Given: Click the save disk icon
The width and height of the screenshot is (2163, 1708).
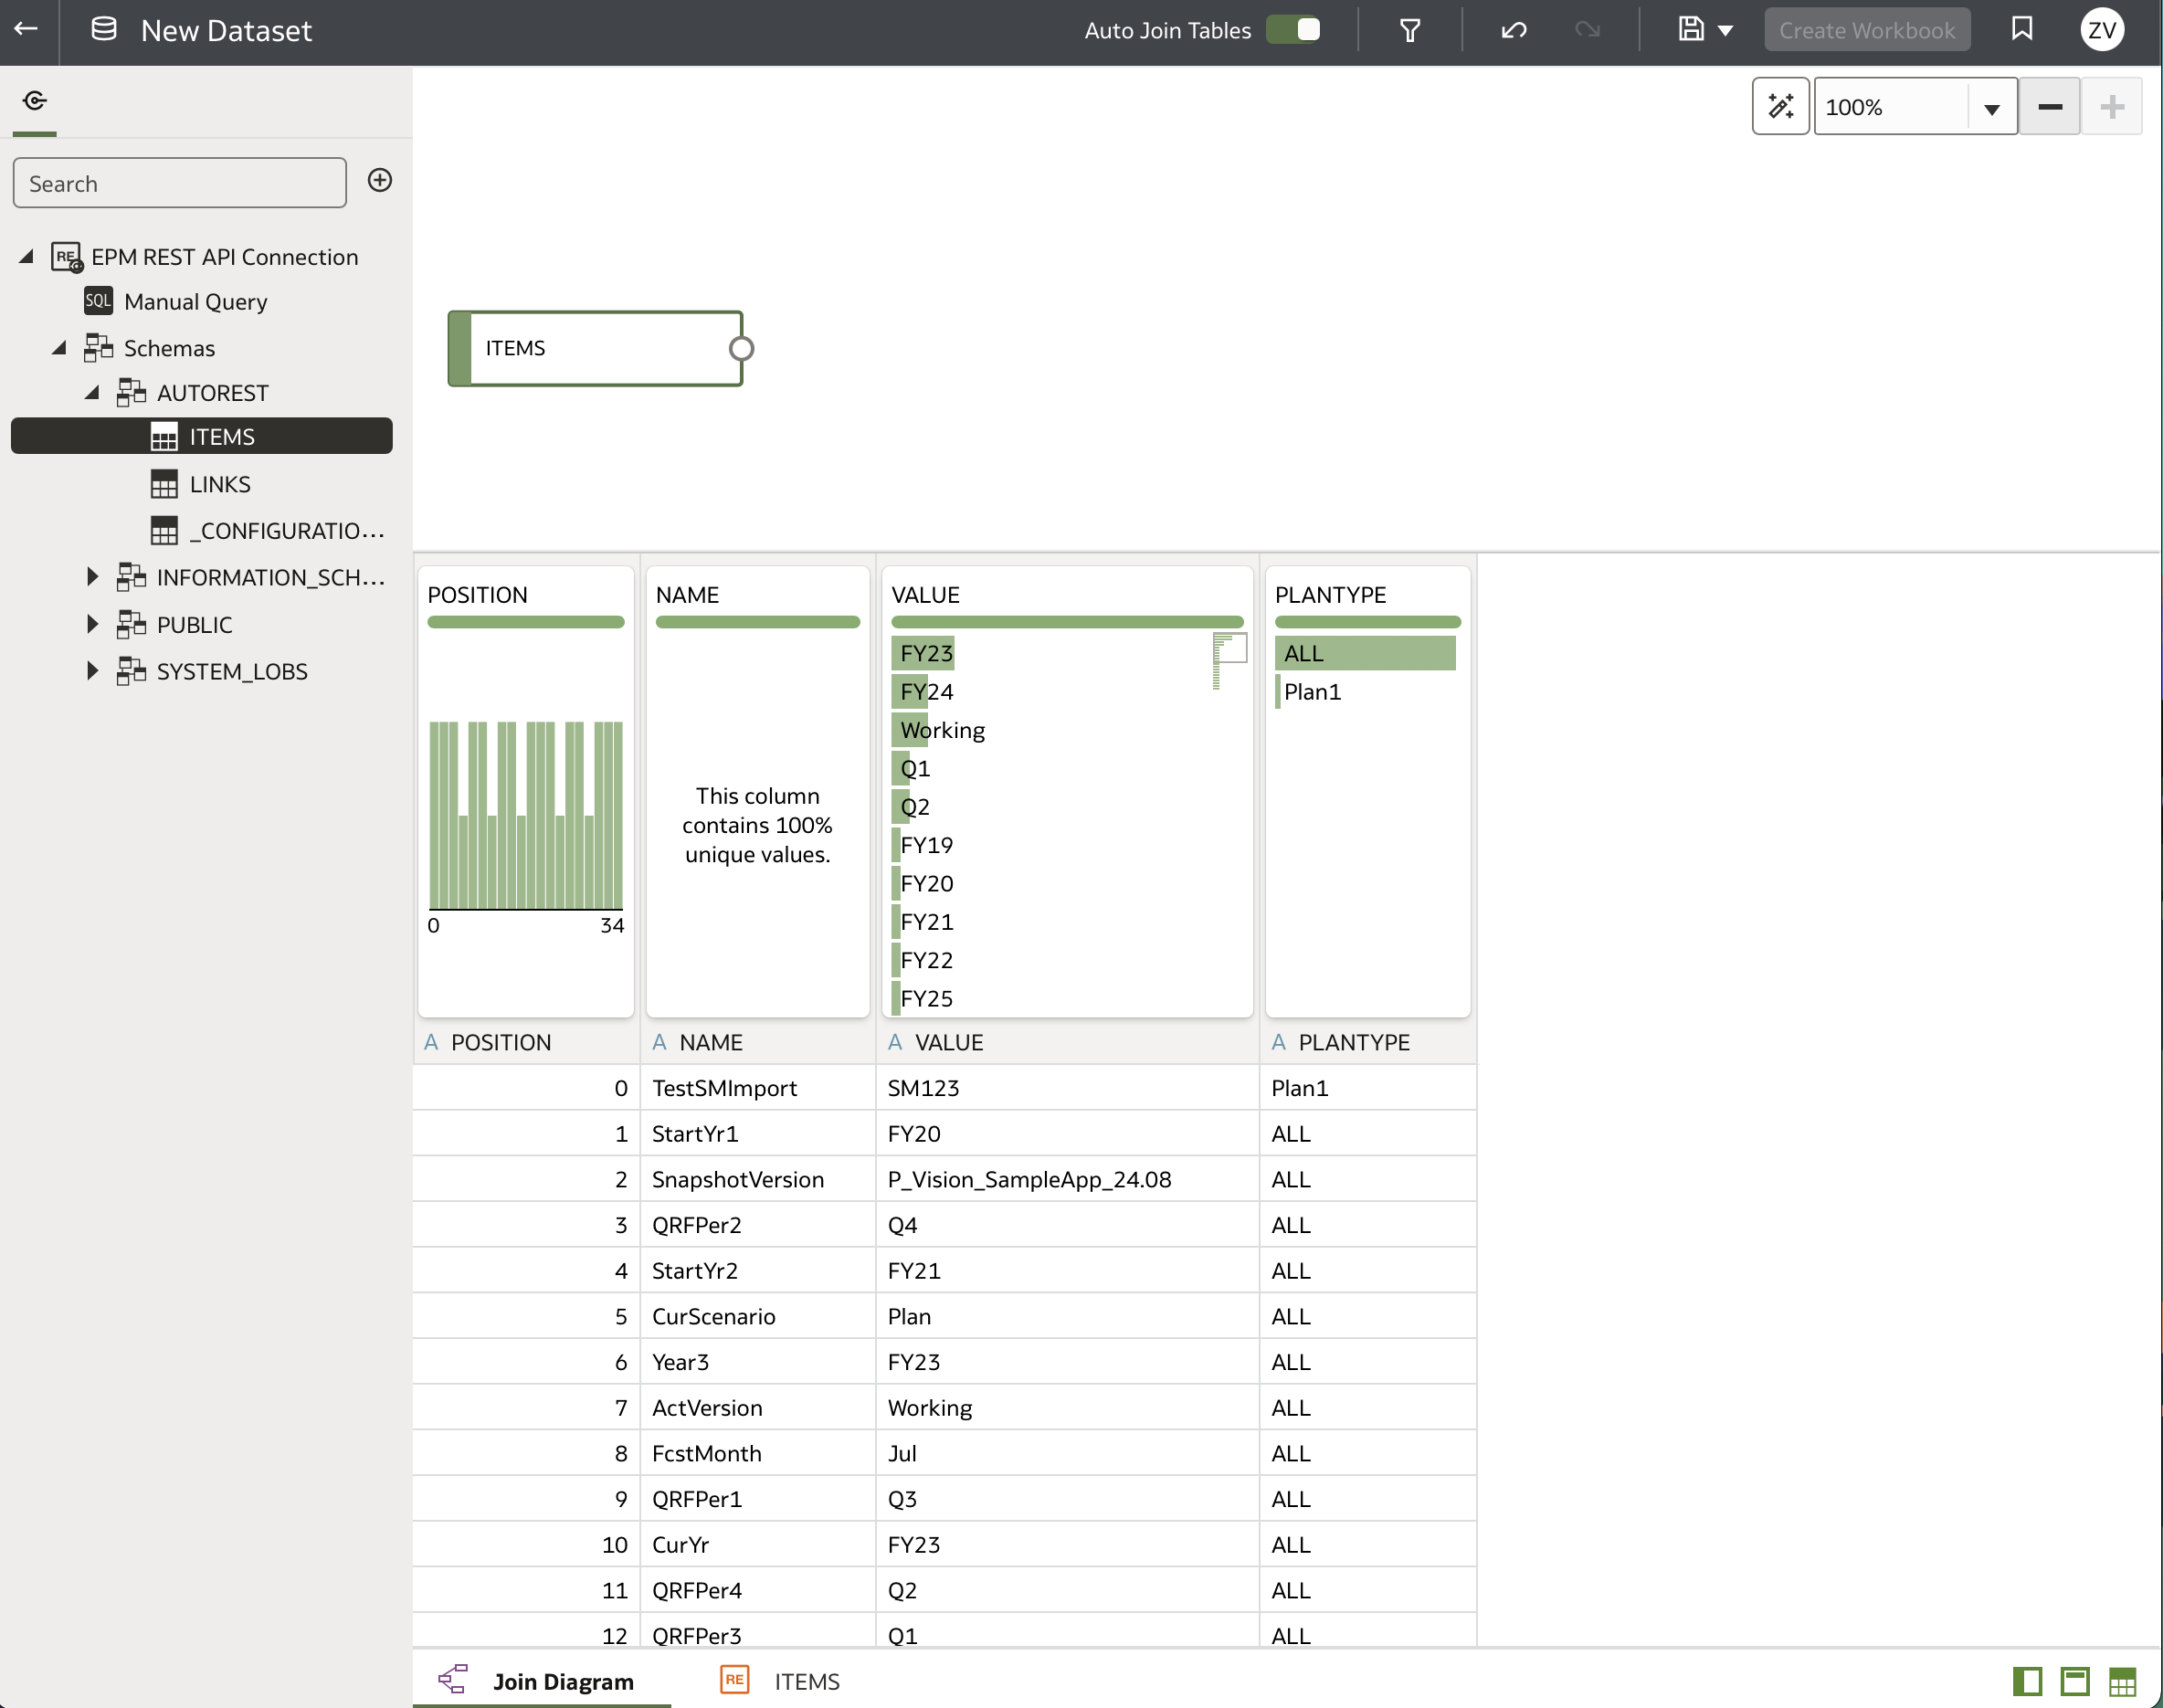Looking at the screenshot, I should [1691, 29].
